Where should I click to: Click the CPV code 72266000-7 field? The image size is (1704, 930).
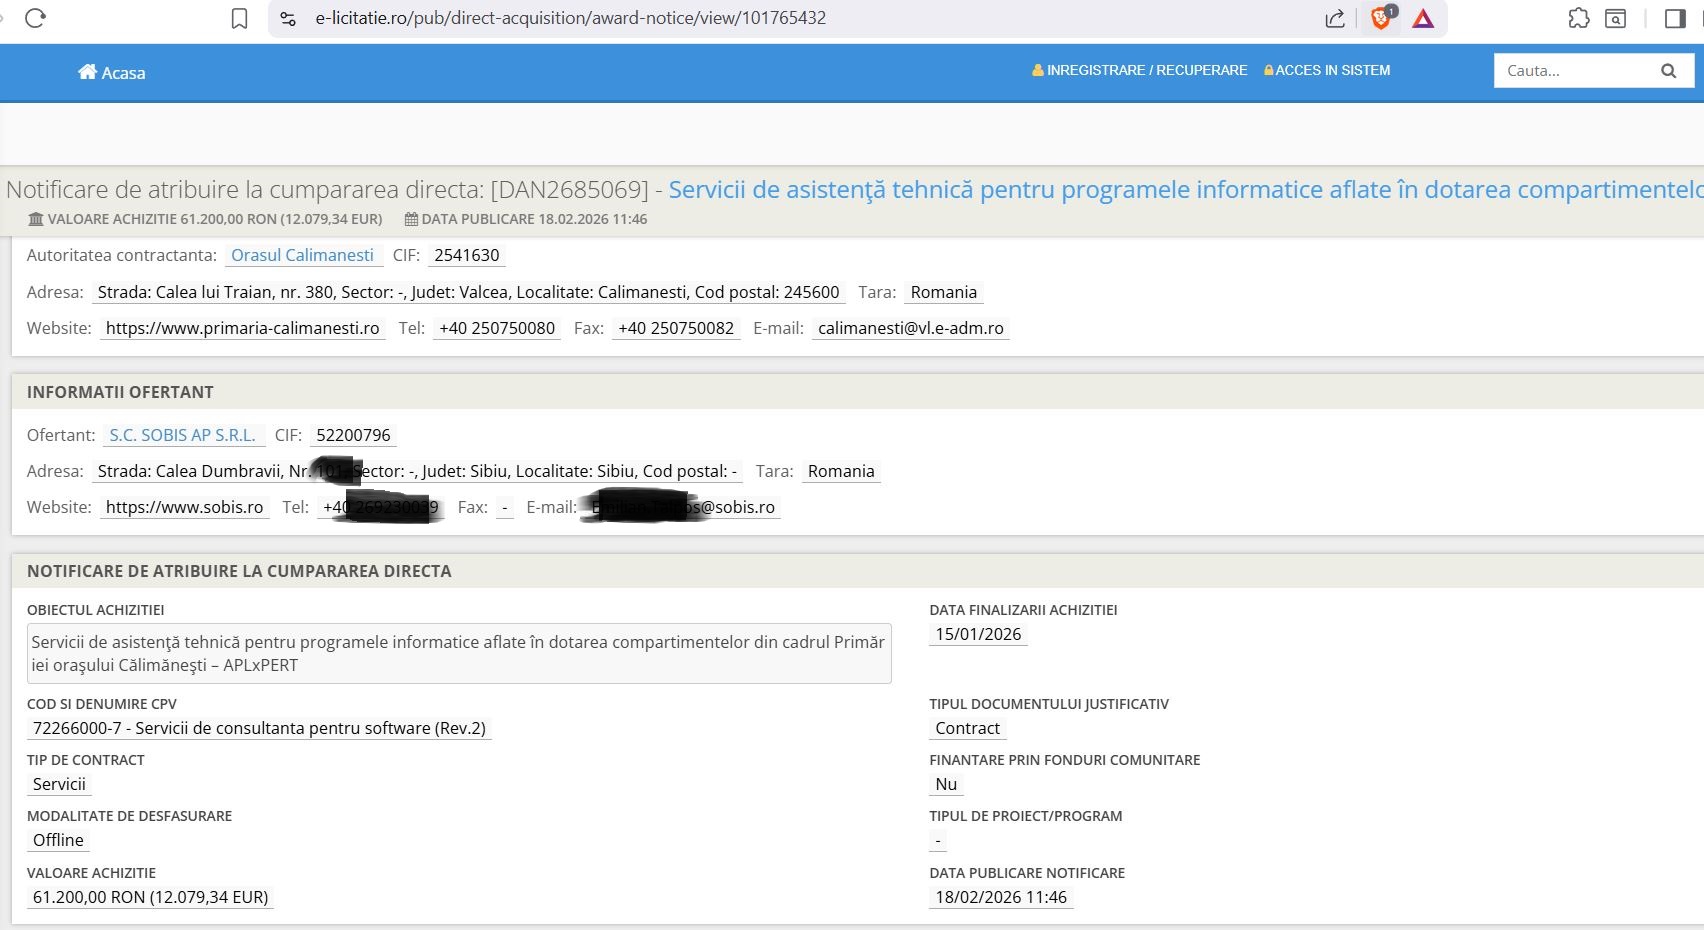point(259,729)
